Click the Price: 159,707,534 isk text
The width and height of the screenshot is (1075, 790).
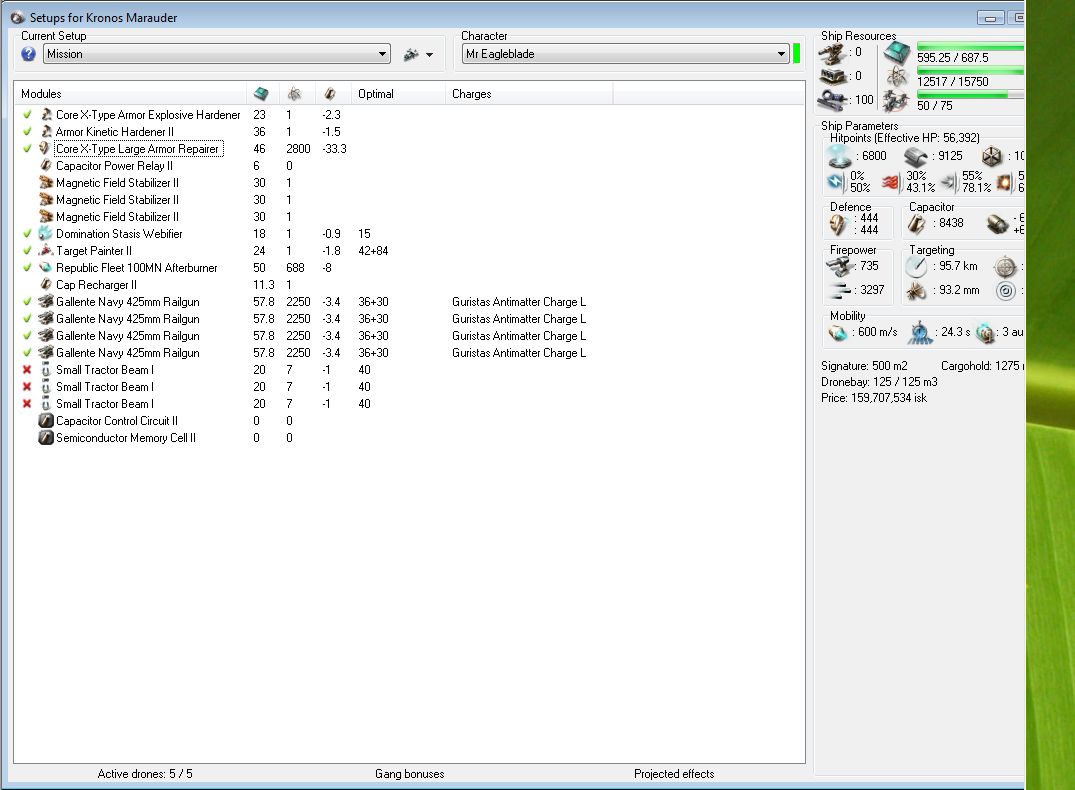[873, 398]
